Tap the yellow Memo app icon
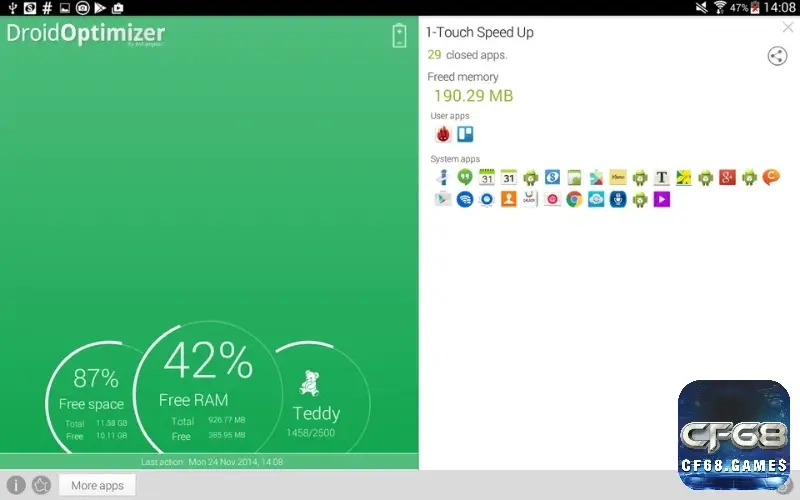Viewport: 800px width, 500px height. click(618, 177)
